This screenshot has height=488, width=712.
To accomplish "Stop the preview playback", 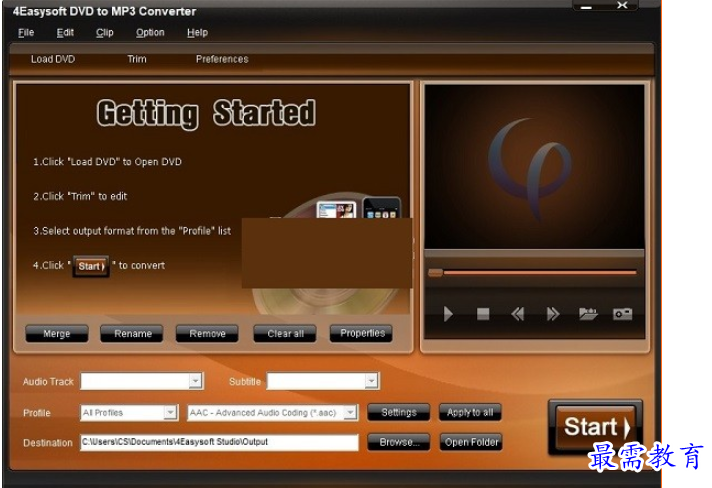I will click(483, 314).
